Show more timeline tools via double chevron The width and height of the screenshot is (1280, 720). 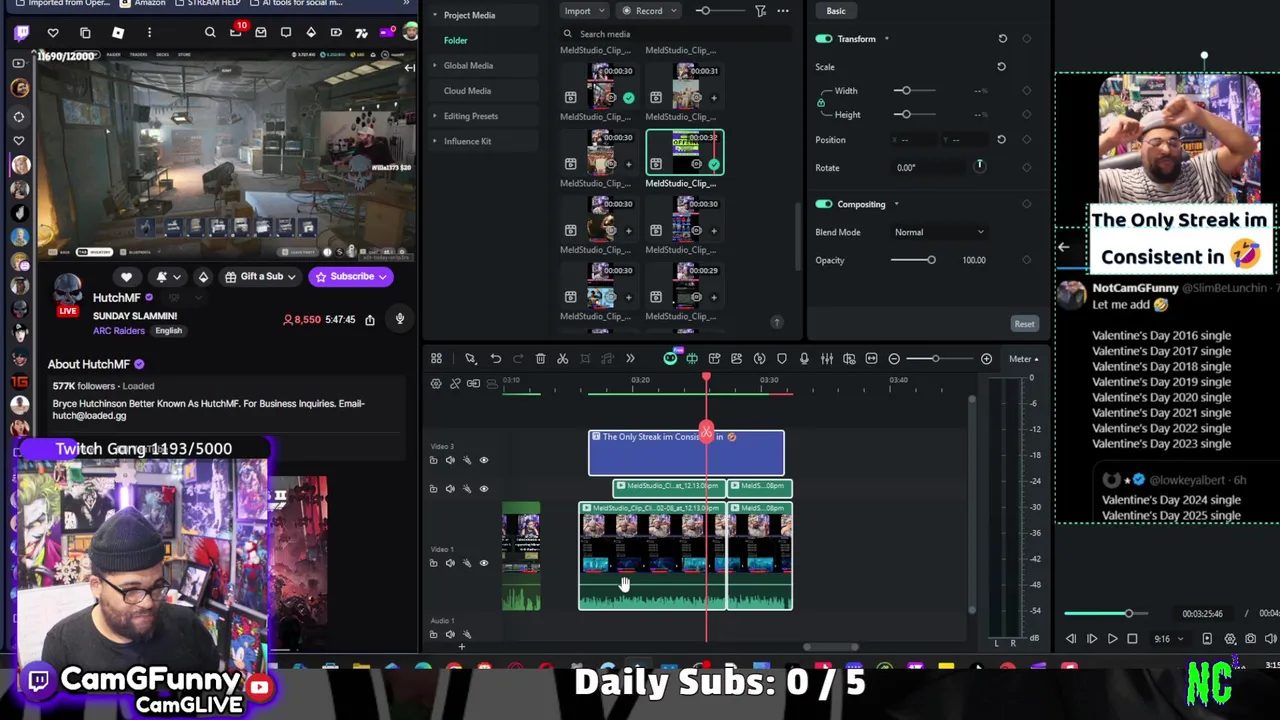630,358
